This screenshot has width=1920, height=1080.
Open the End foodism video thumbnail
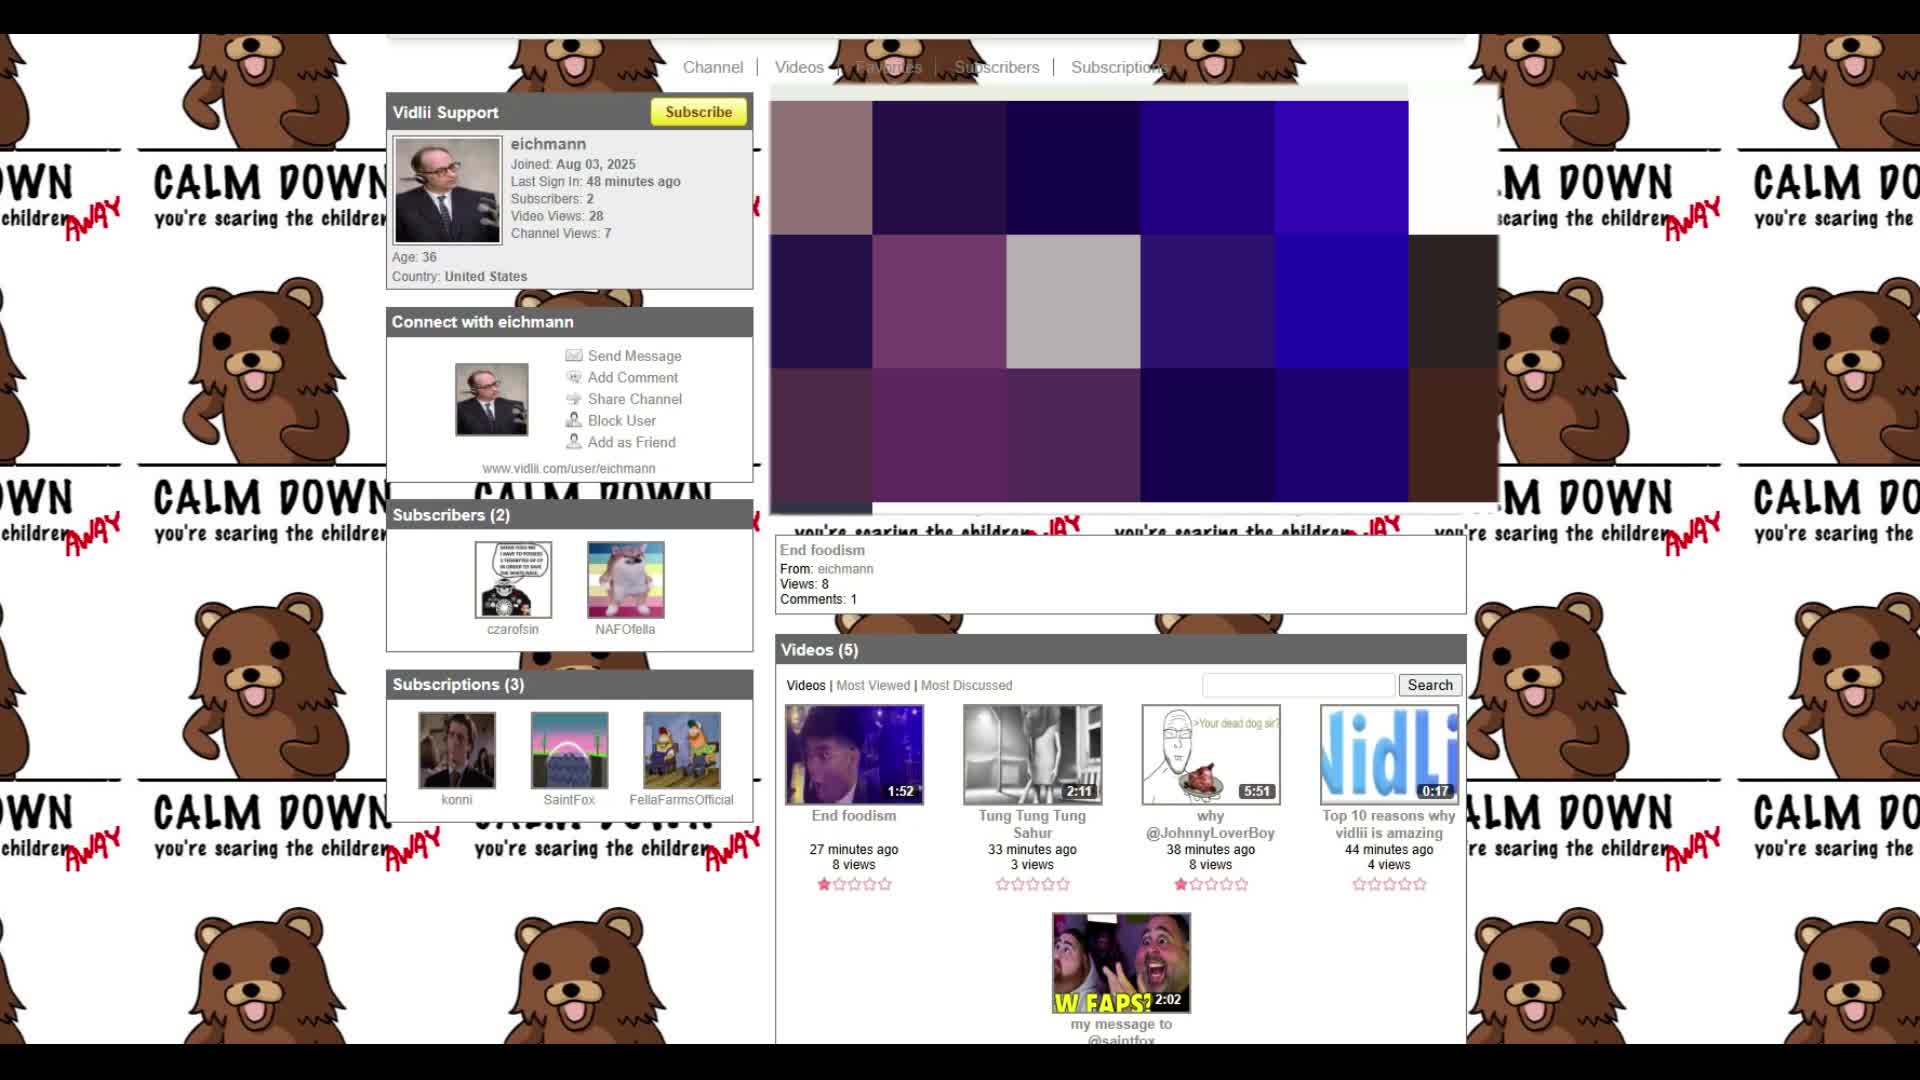pyautogui.click(x=854, y=755)
